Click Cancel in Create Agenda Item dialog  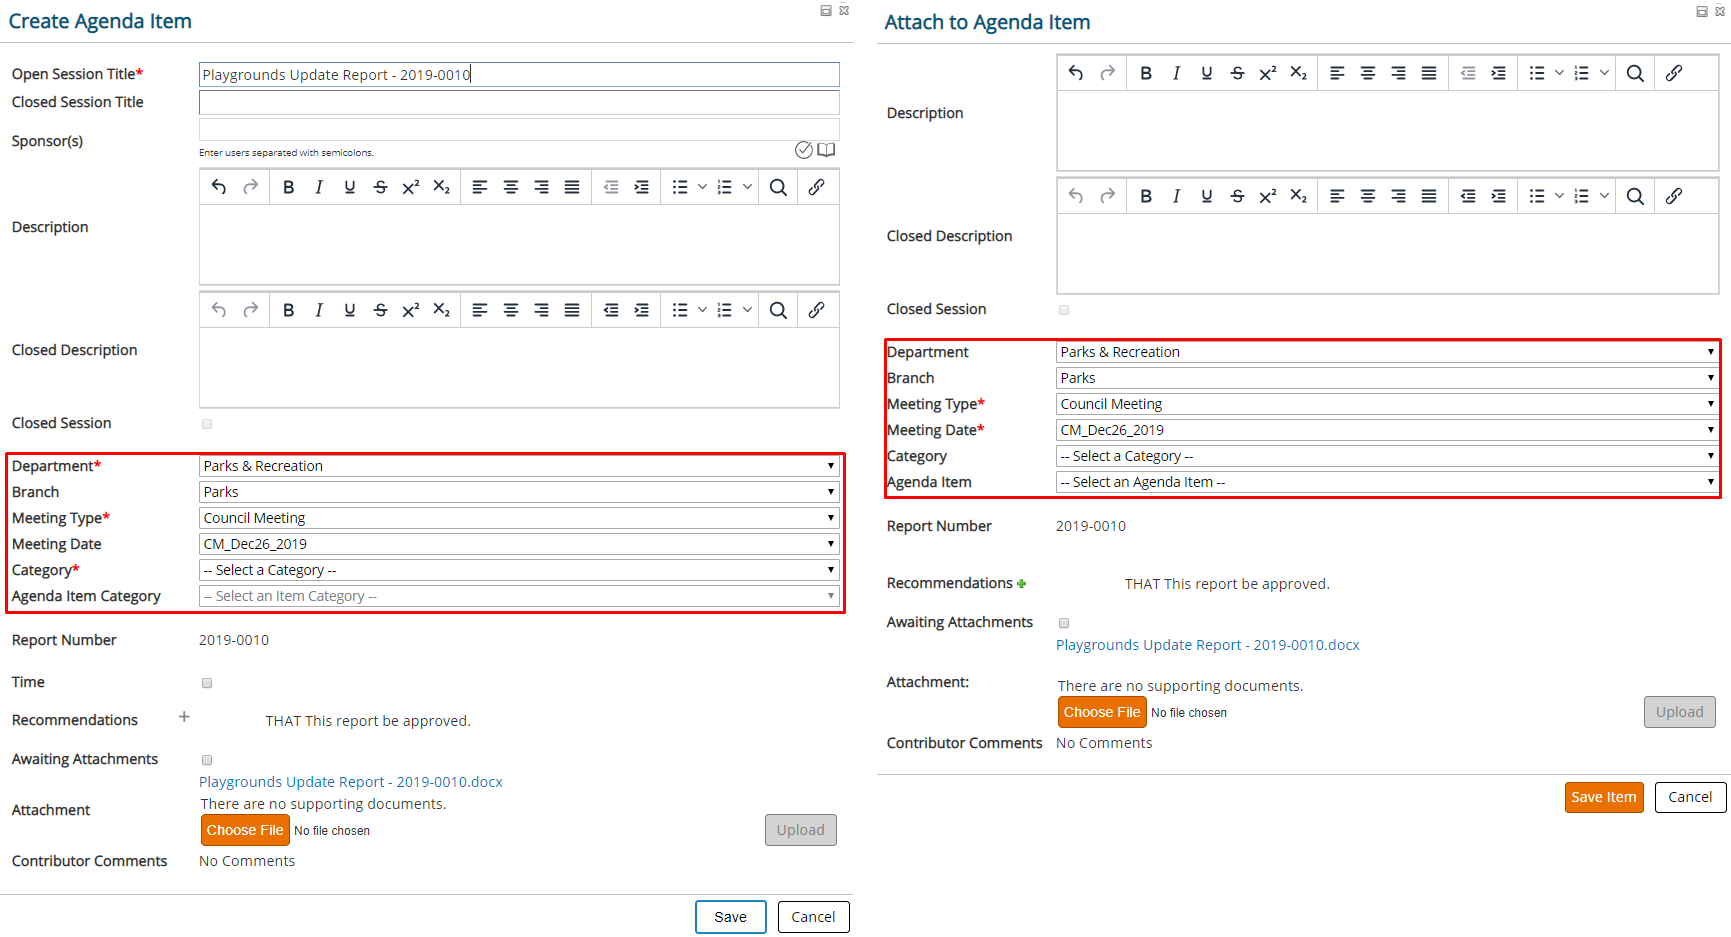[813, 917]
